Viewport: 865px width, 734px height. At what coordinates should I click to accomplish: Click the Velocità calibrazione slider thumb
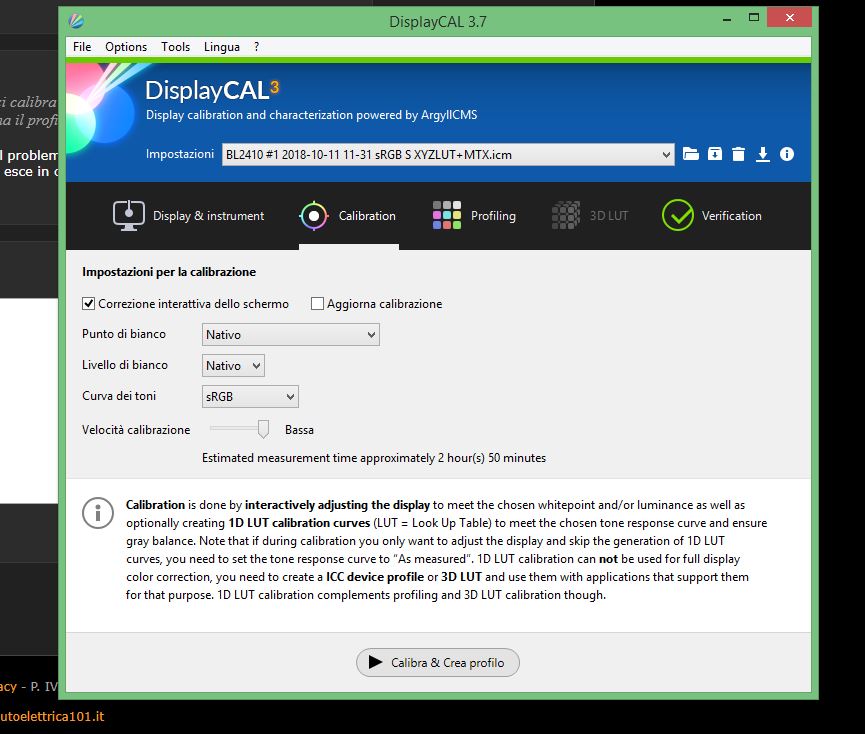263,429
